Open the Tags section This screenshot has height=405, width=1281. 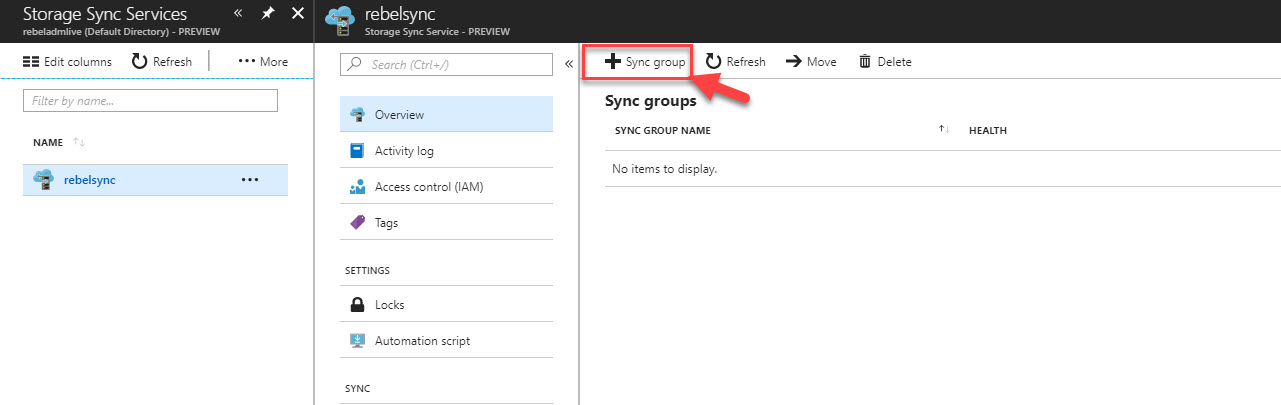[x=446, y=222]
